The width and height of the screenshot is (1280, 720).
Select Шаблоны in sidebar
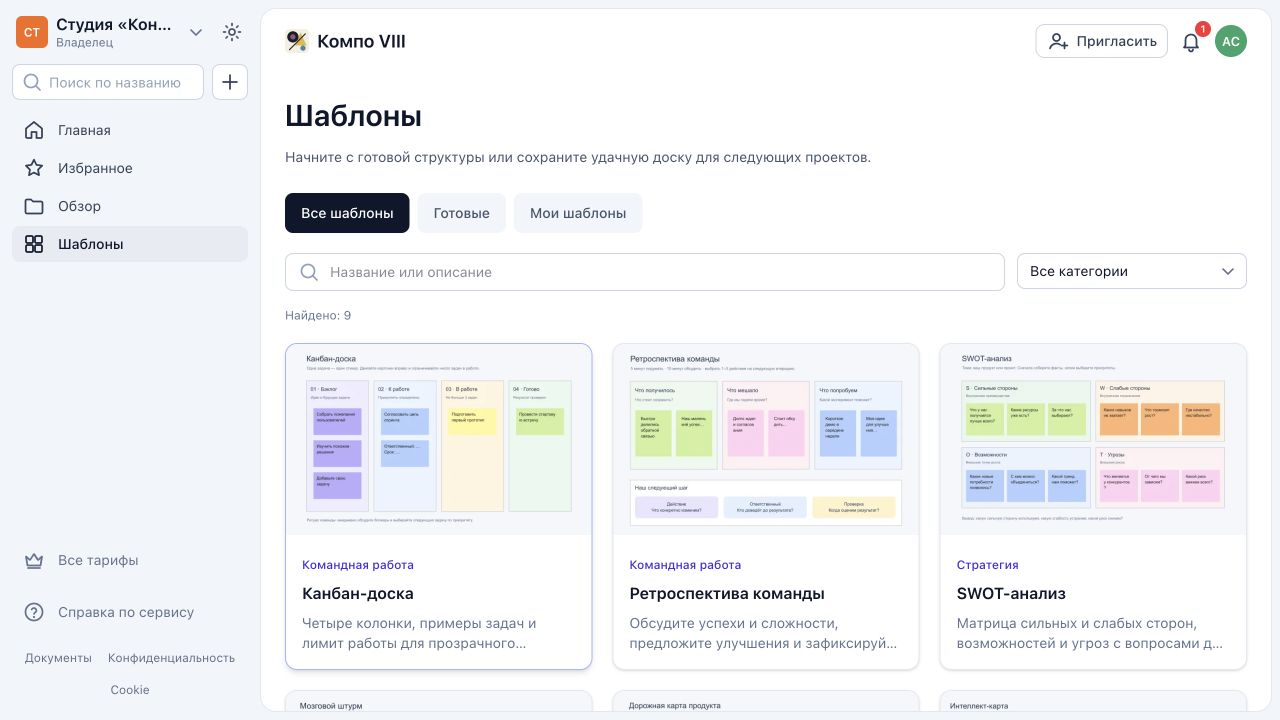130,244
